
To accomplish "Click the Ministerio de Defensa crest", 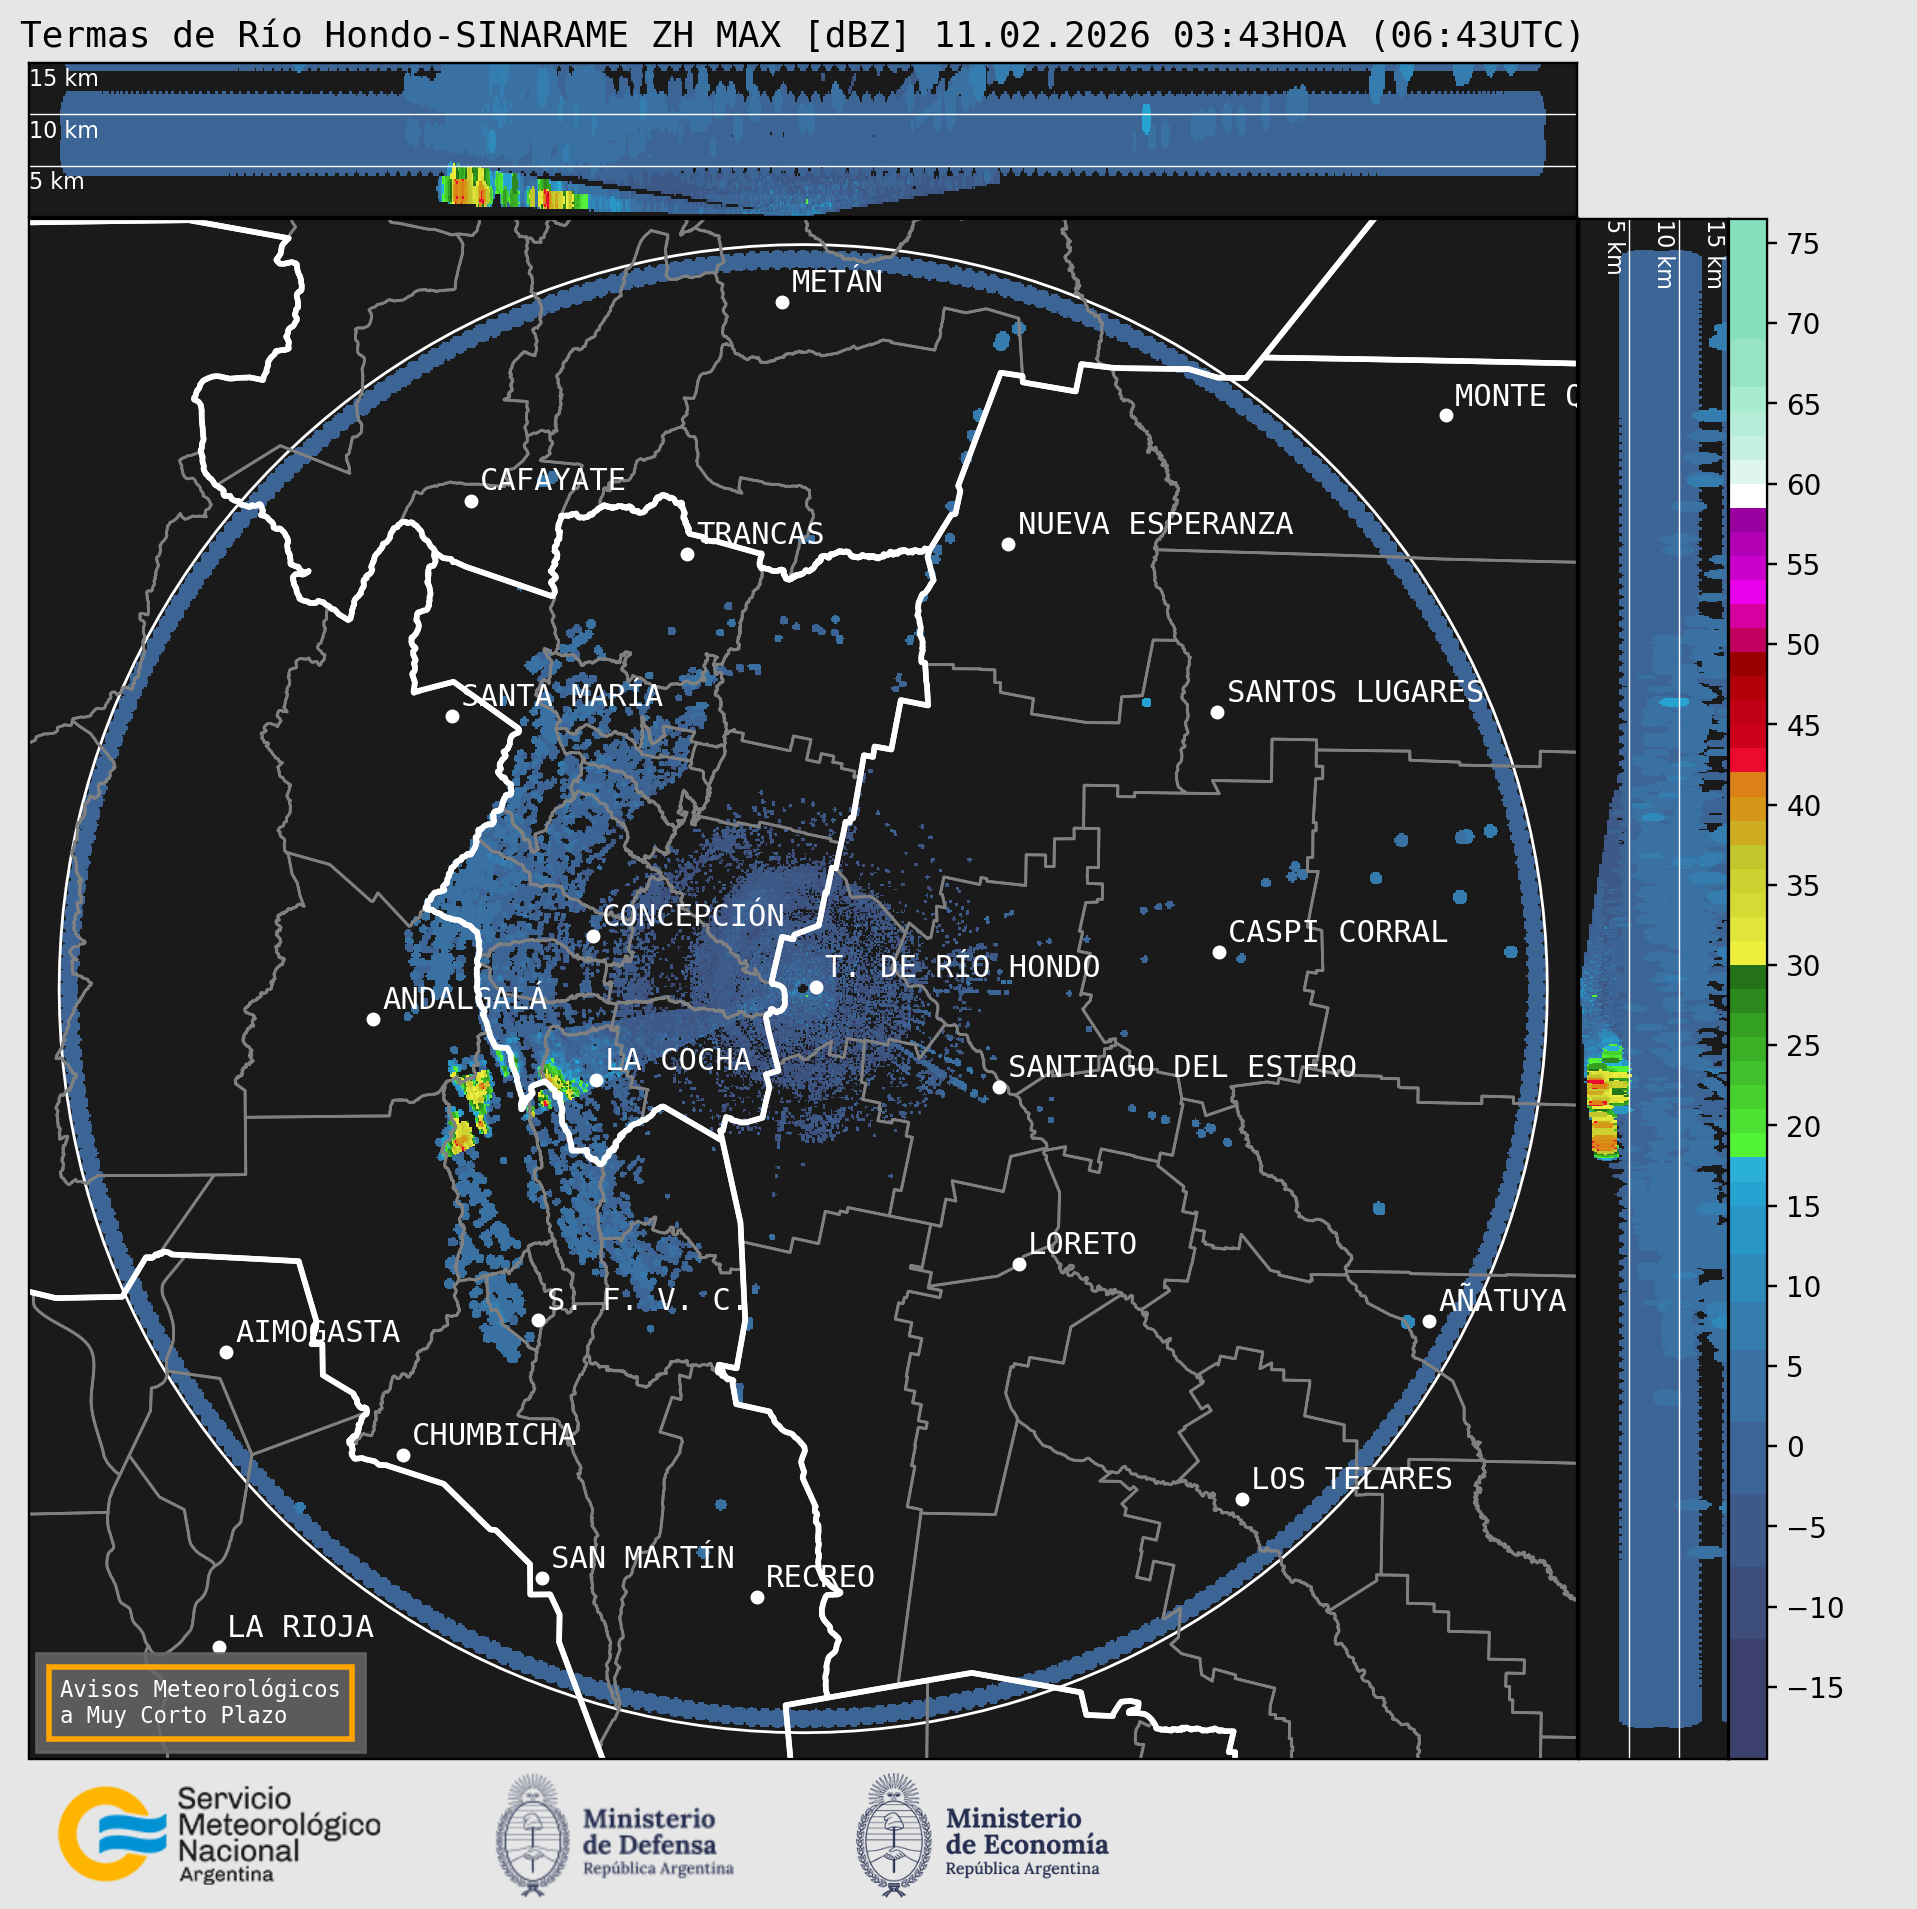I will [533, 1835].
